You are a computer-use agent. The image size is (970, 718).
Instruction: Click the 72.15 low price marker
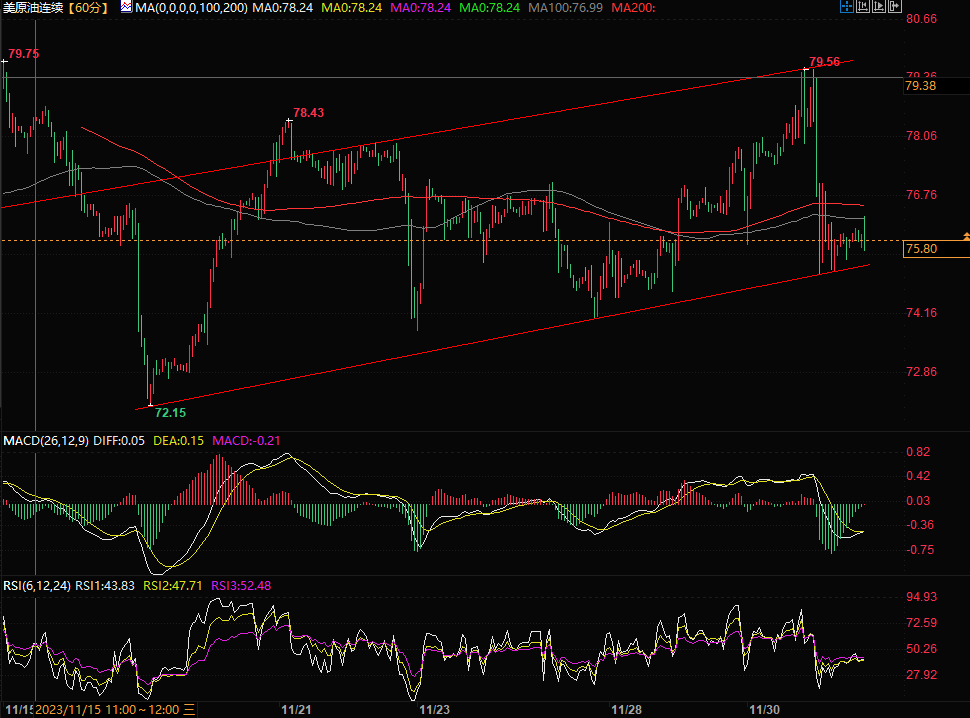(170, 412)
